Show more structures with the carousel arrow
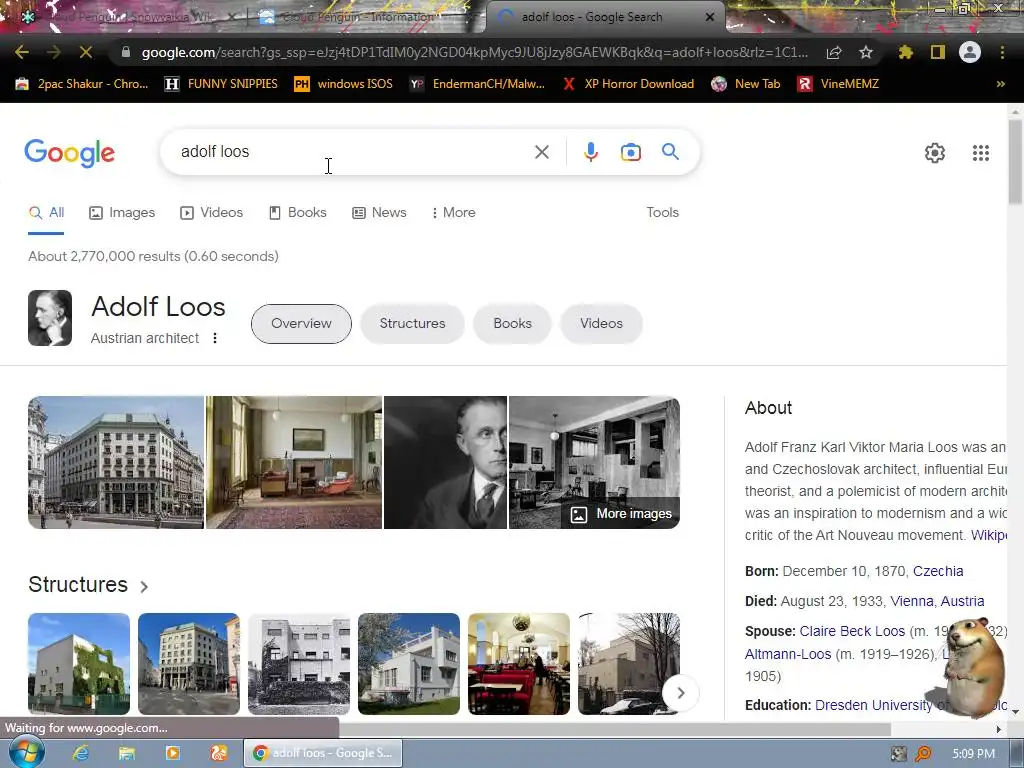This screenshot has width=1024, height=768. (680, 693)
